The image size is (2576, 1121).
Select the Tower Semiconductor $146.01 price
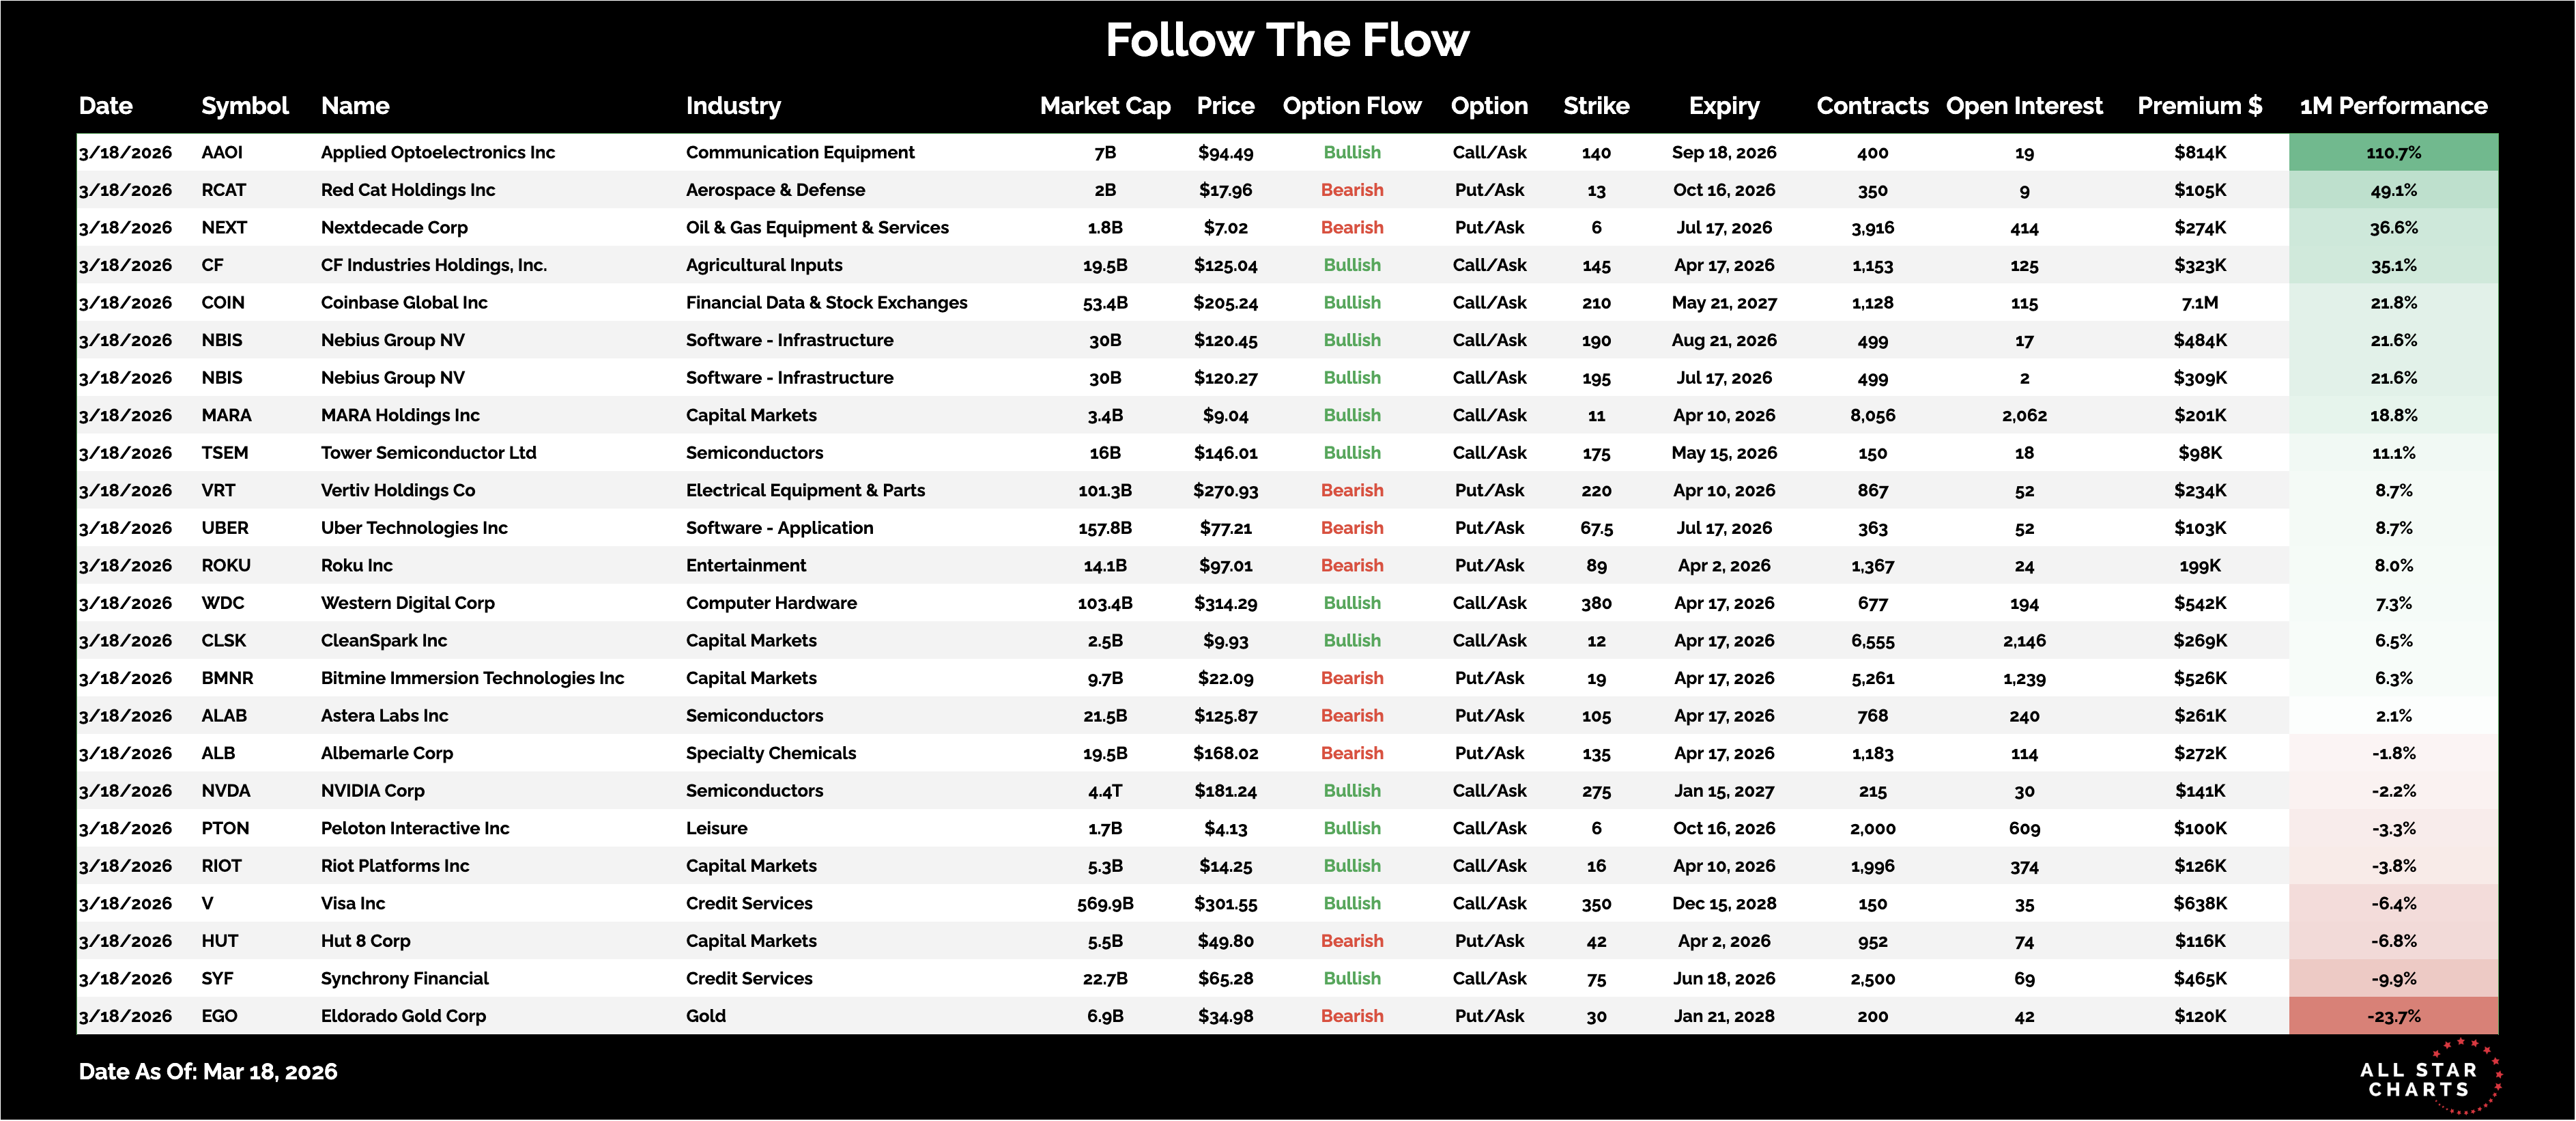1225,453
